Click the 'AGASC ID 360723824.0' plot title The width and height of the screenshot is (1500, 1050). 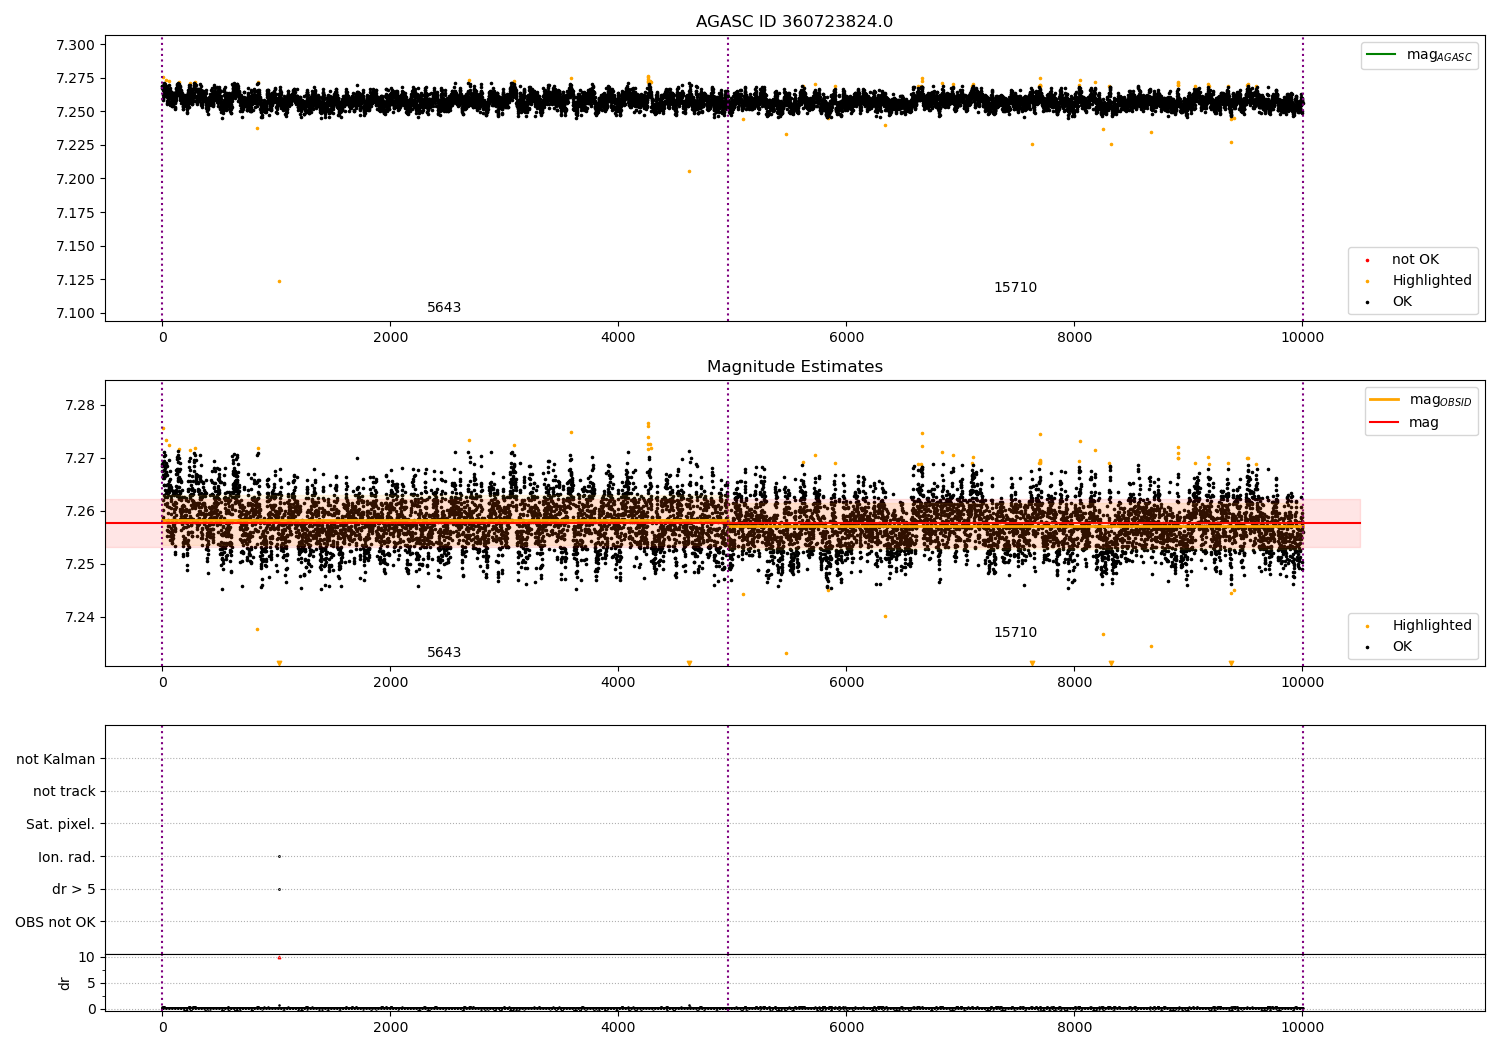pyautogui.click(x=794, y=22)
